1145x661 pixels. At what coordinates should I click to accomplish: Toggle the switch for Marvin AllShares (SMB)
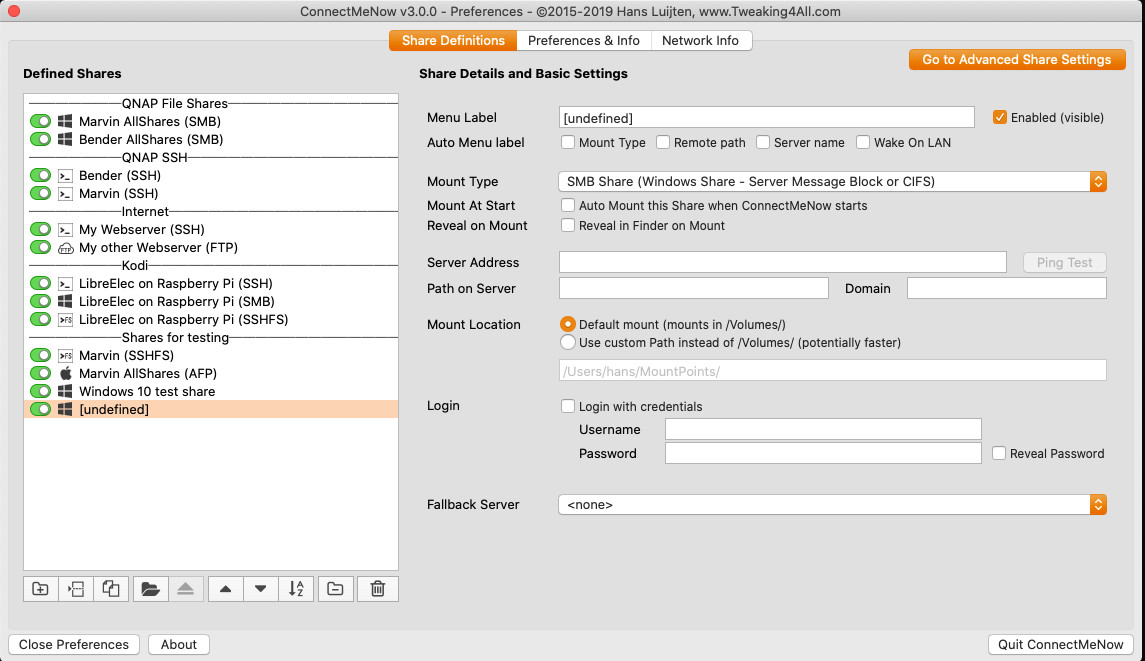coord(40,121)
